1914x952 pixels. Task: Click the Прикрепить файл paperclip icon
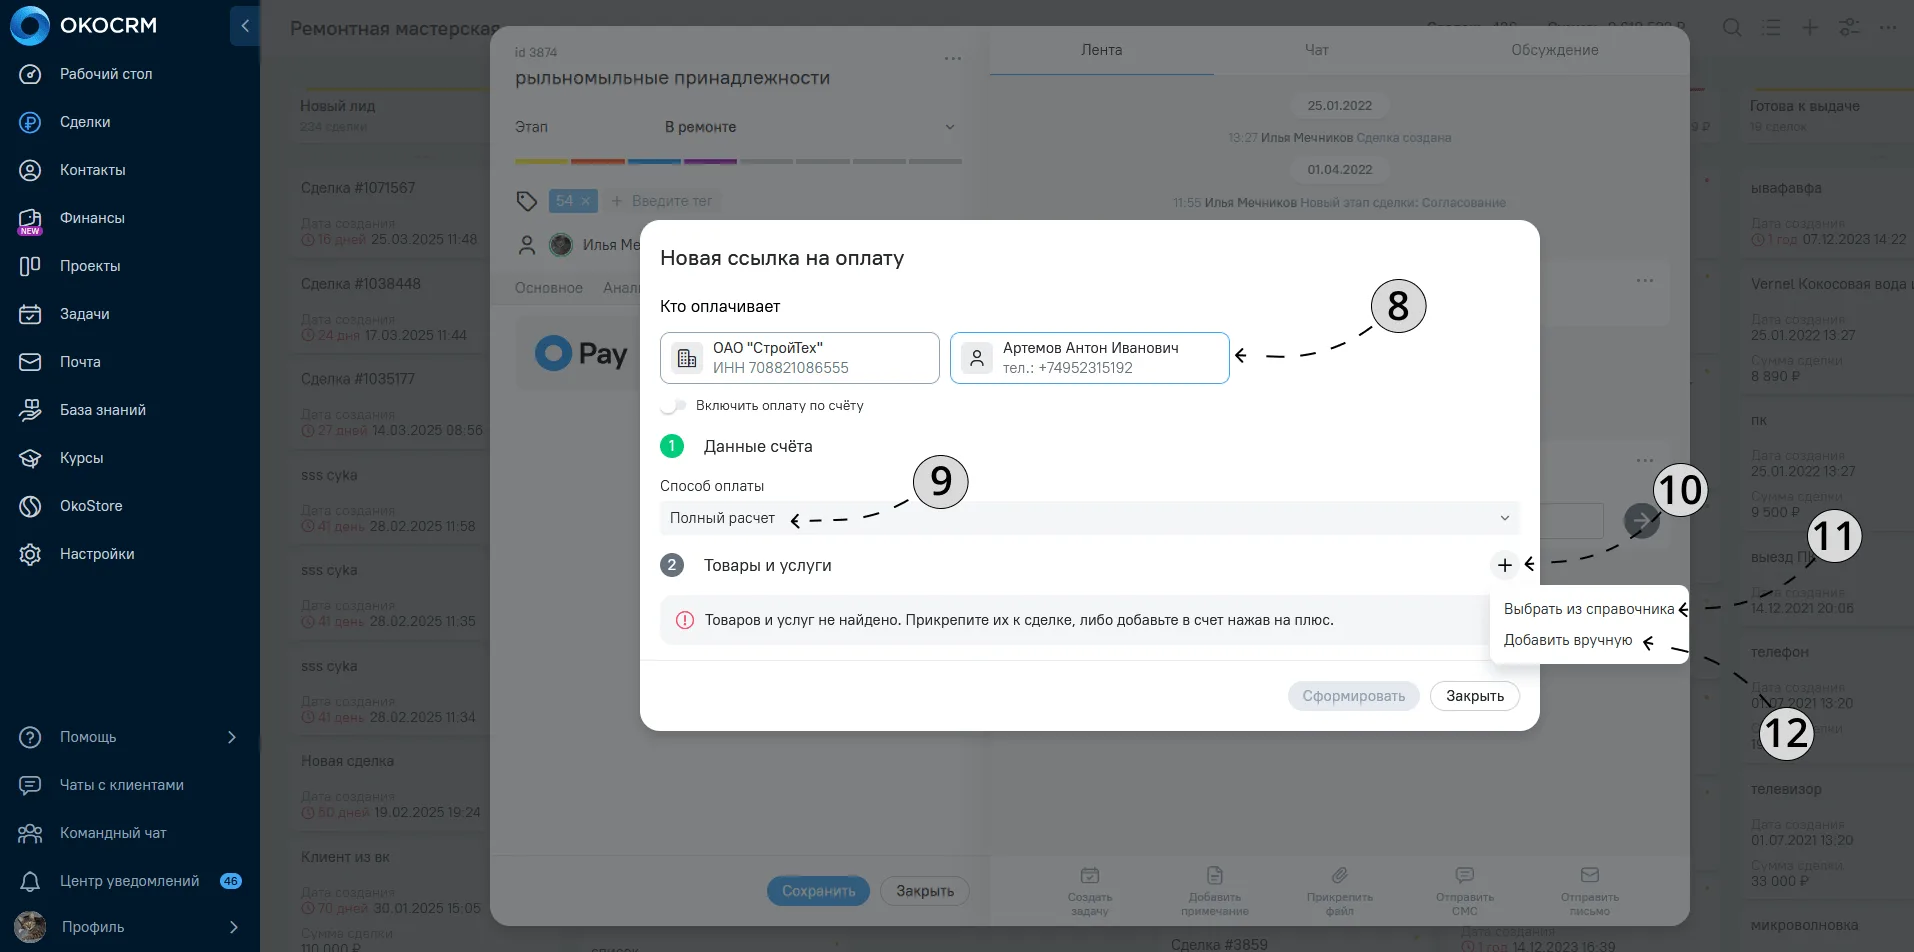(1340, 876)
